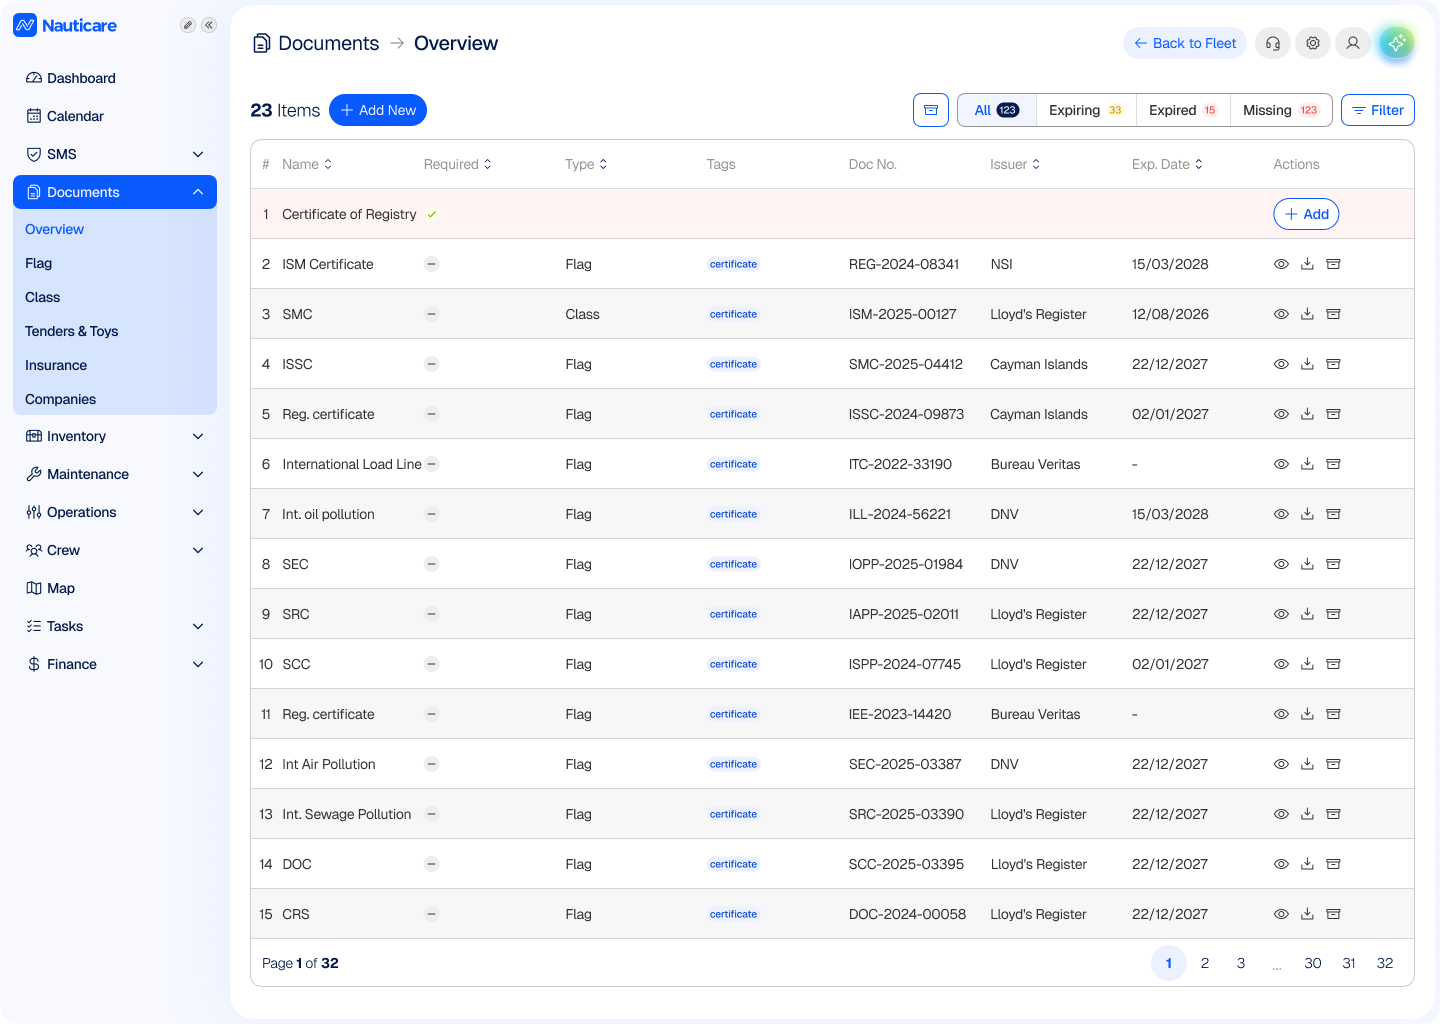Go to page 2

(1205, 963)
